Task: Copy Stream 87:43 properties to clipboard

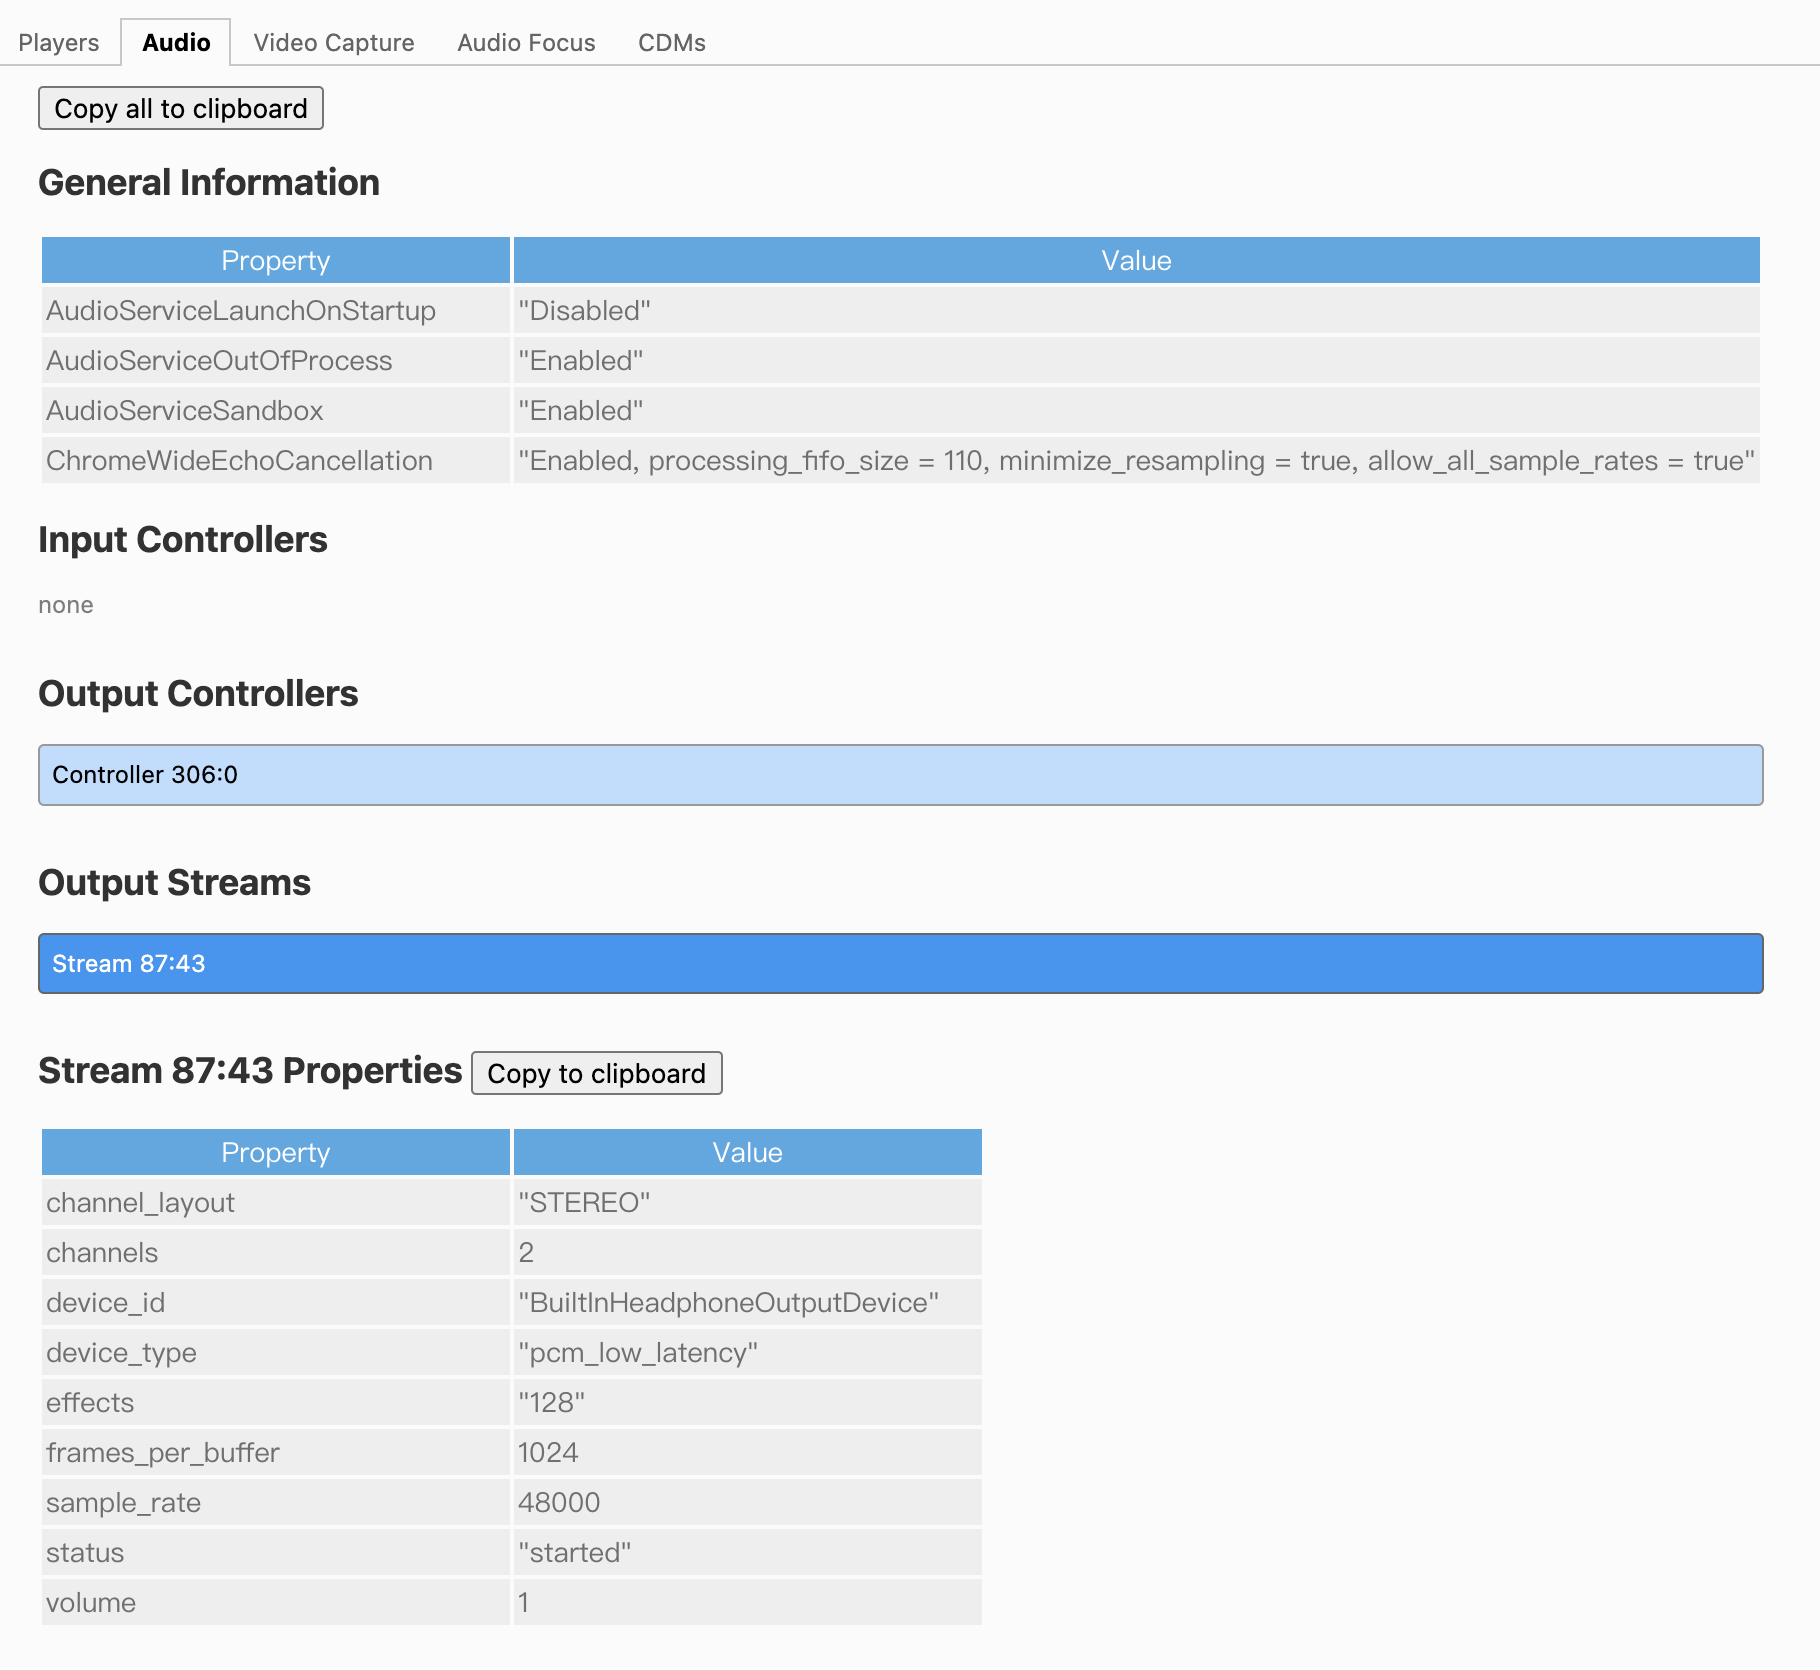Action: click(x=596, y=1073)
